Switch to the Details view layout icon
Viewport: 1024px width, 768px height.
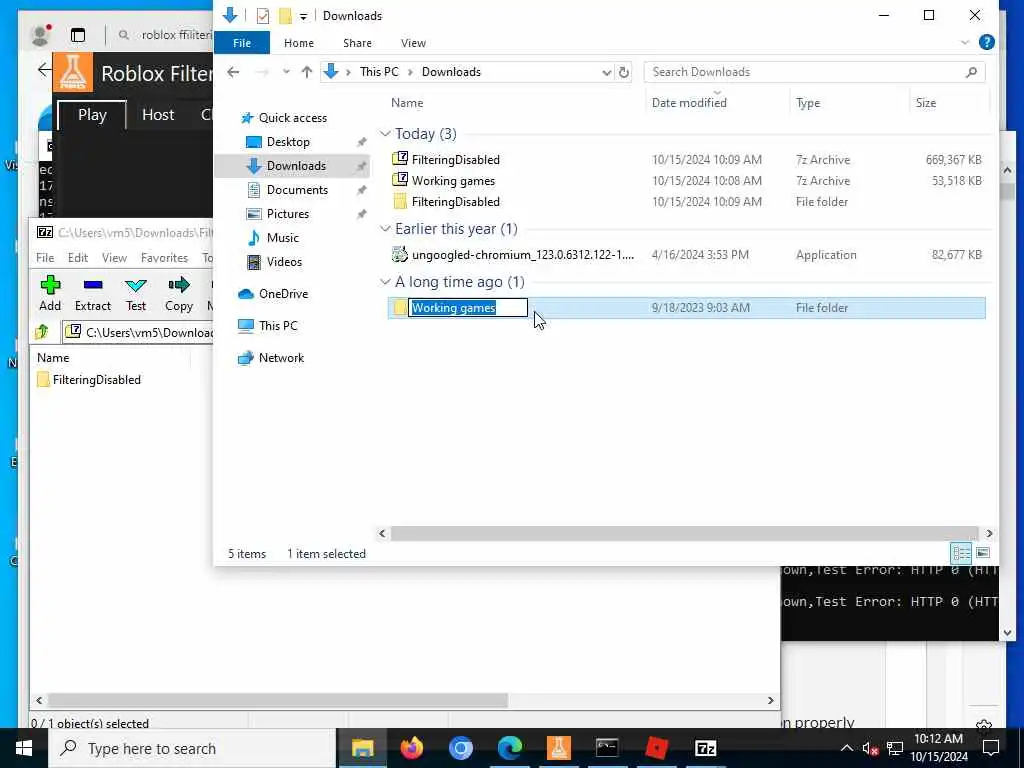961,553
